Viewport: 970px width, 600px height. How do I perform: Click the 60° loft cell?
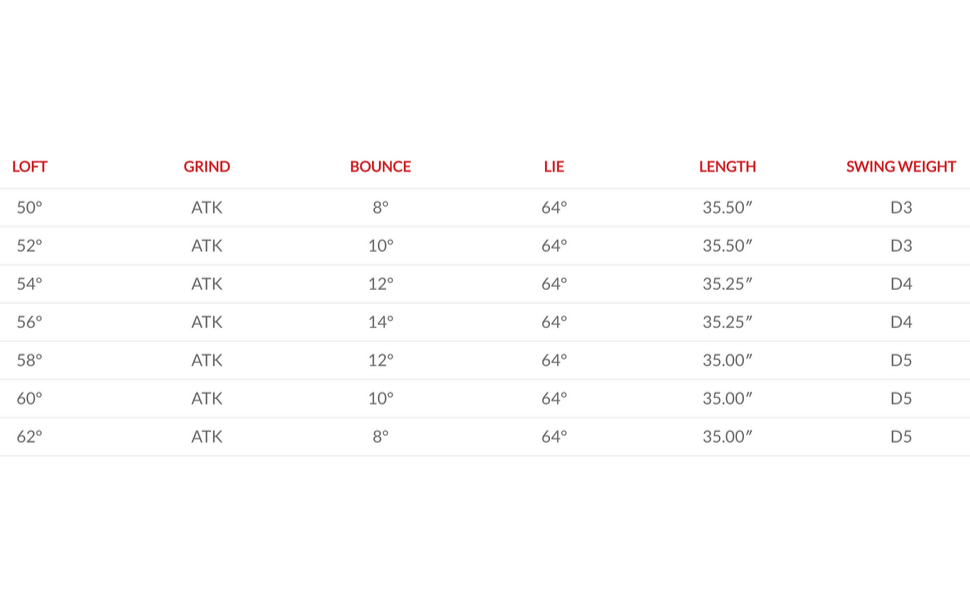click(x=30, y=398)
